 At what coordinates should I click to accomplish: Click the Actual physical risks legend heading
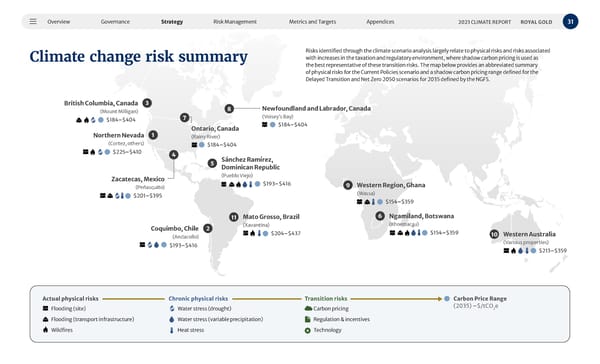70,299
